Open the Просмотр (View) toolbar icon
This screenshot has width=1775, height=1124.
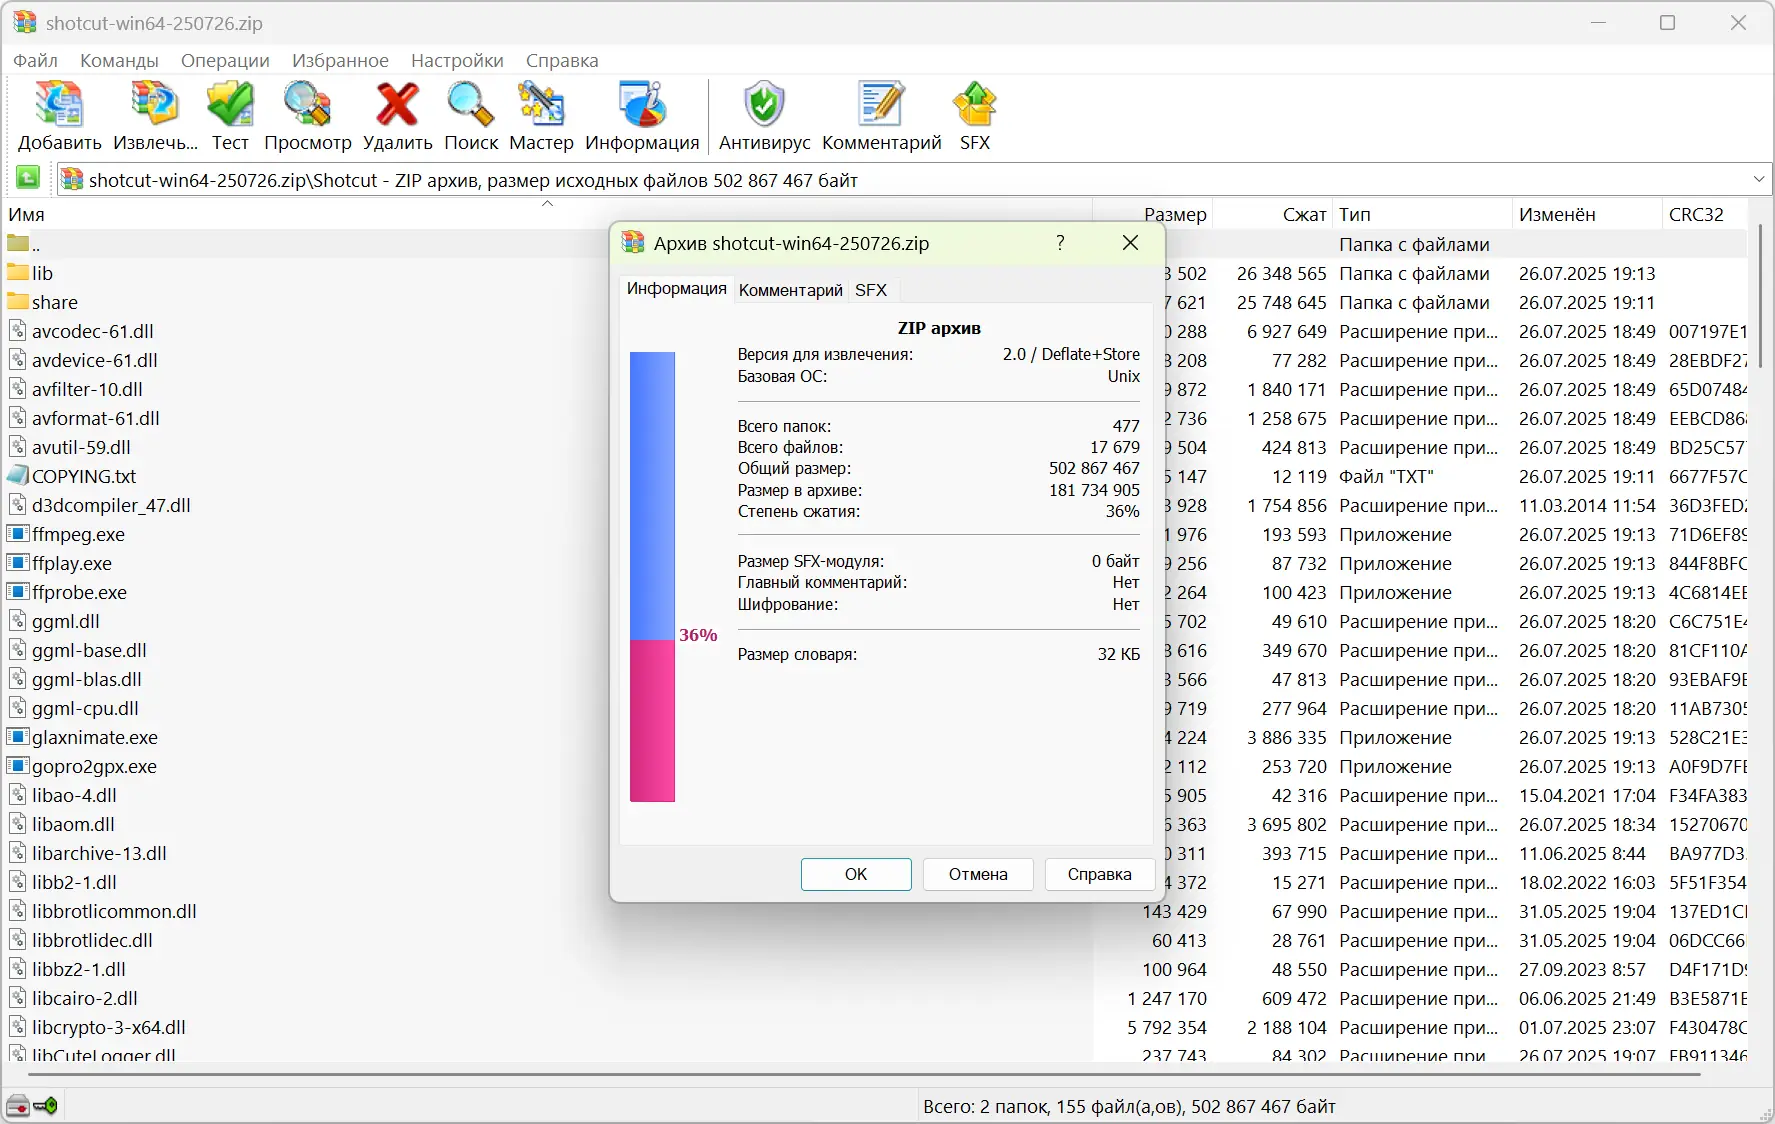point(307,105)
